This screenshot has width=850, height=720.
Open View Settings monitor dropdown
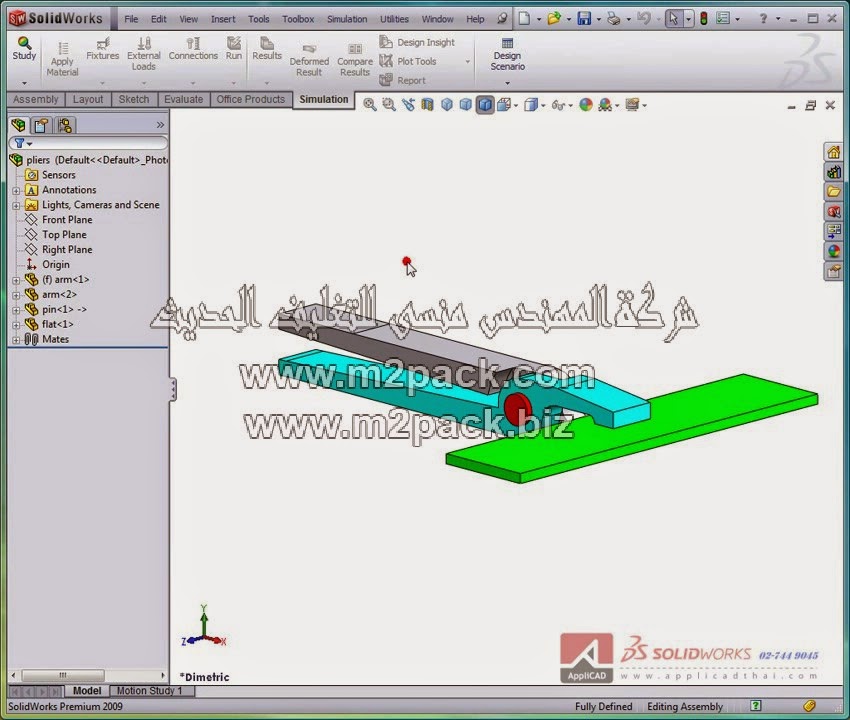tap(636, 105)
